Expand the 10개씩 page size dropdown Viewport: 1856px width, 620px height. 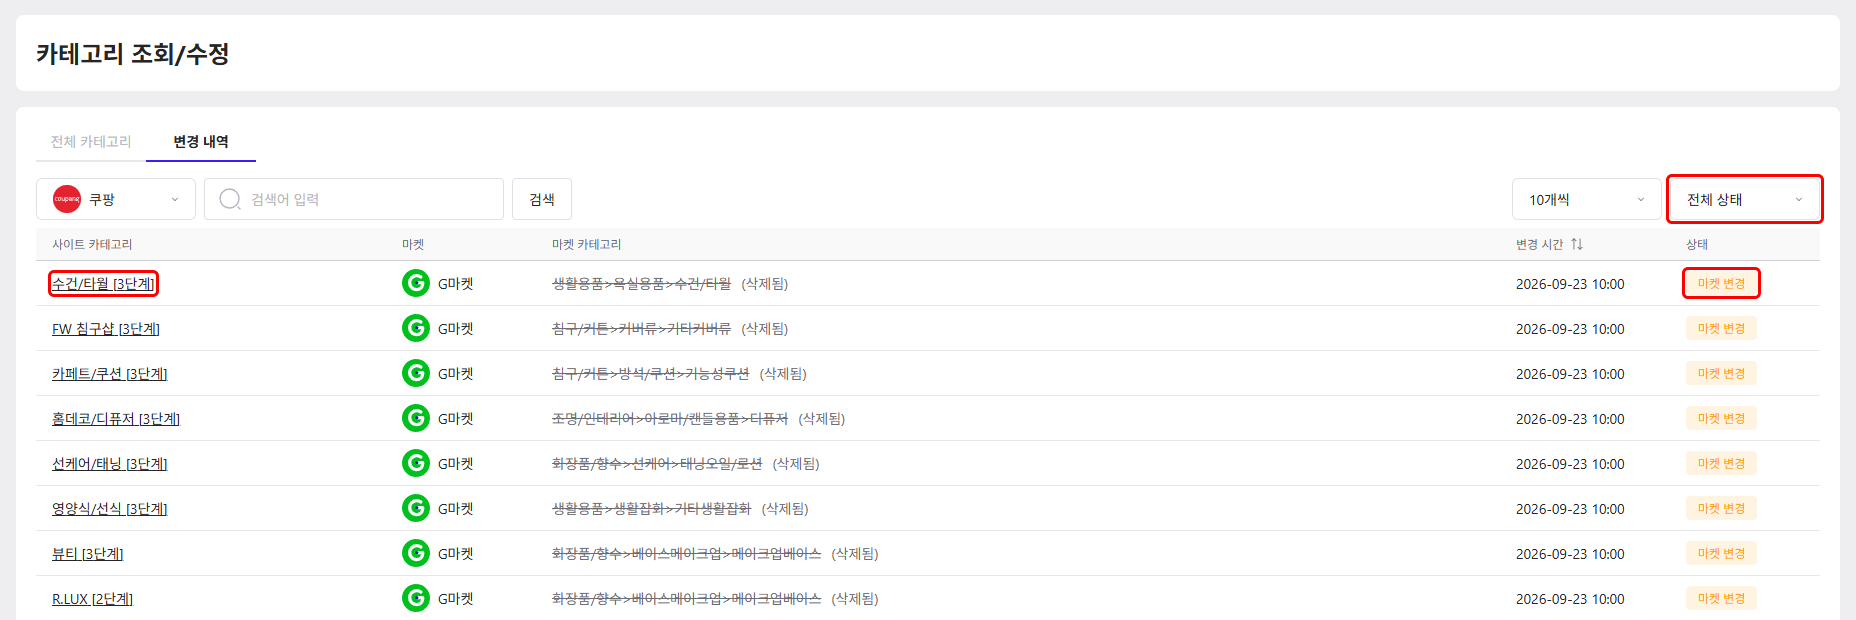pyautogui.click(x=1586, y=199)
